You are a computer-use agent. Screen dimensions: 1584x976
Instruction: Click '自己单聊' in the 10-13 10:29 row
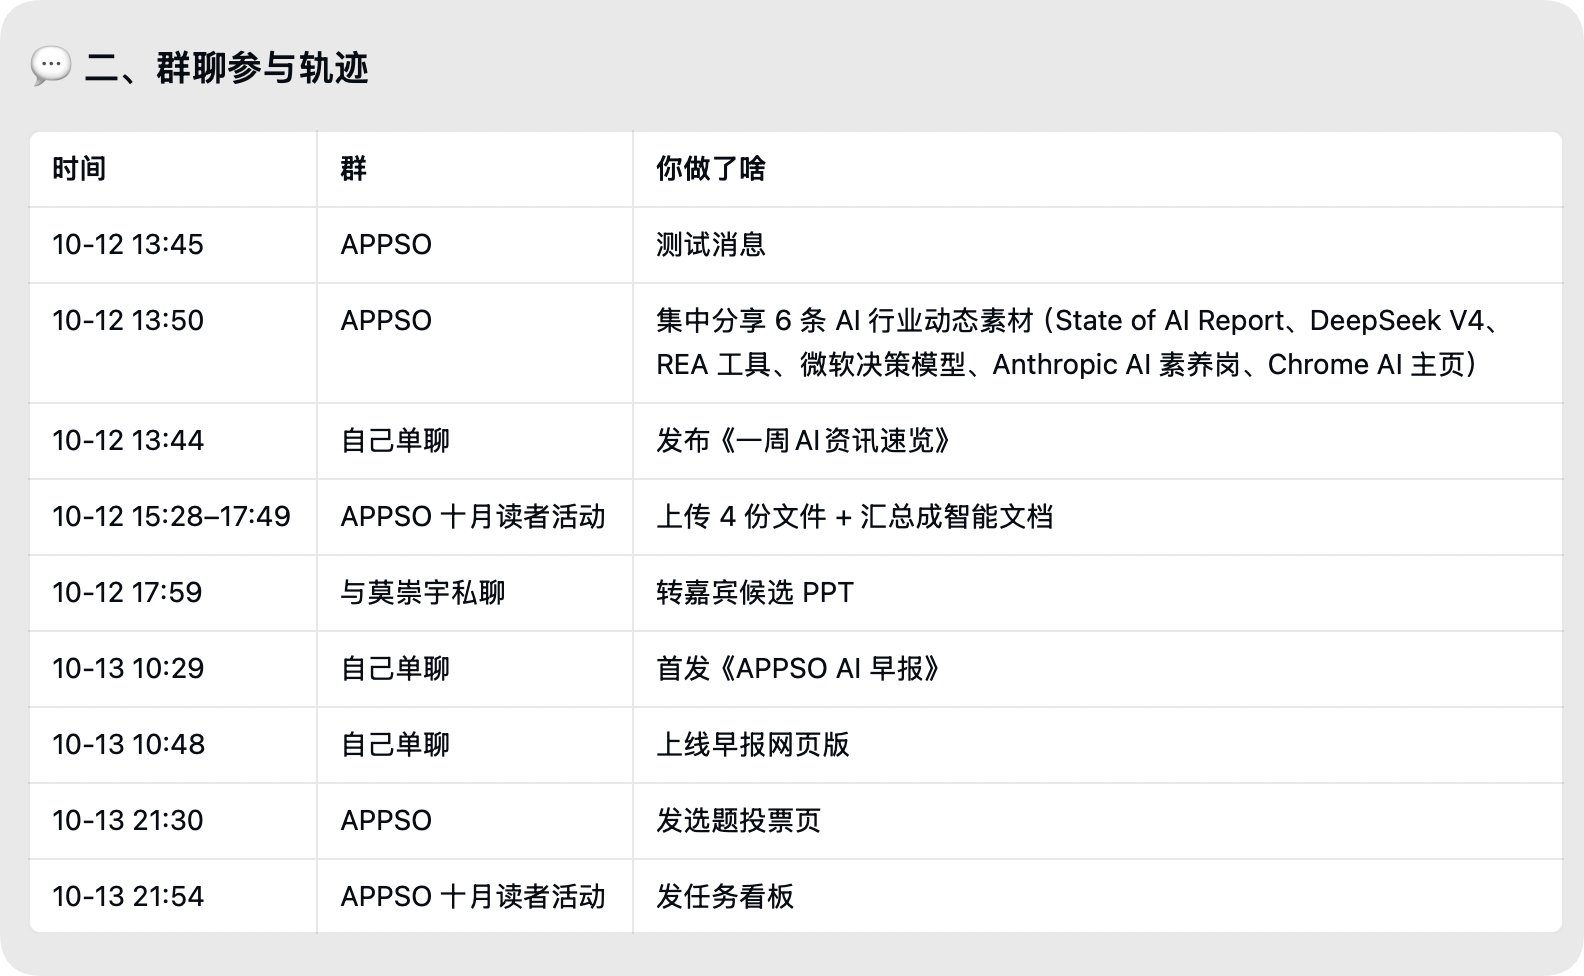(395, 669)
